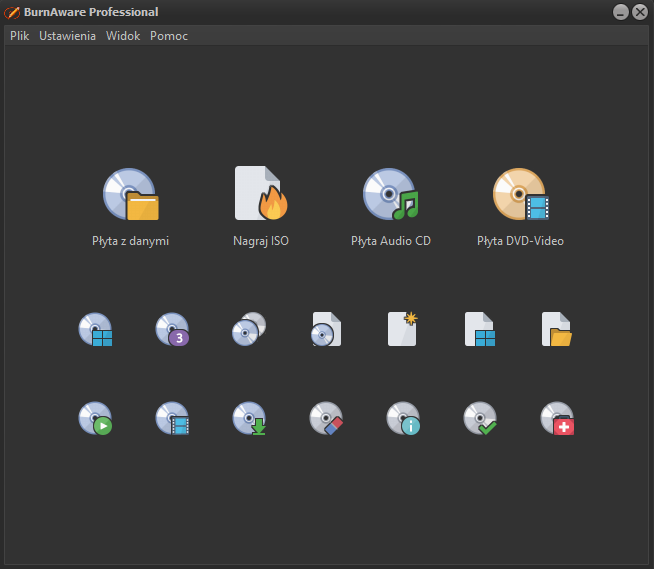The image size is (654, 569).
Task: Show disc info via the blue i icon
Action: point(403,418)
